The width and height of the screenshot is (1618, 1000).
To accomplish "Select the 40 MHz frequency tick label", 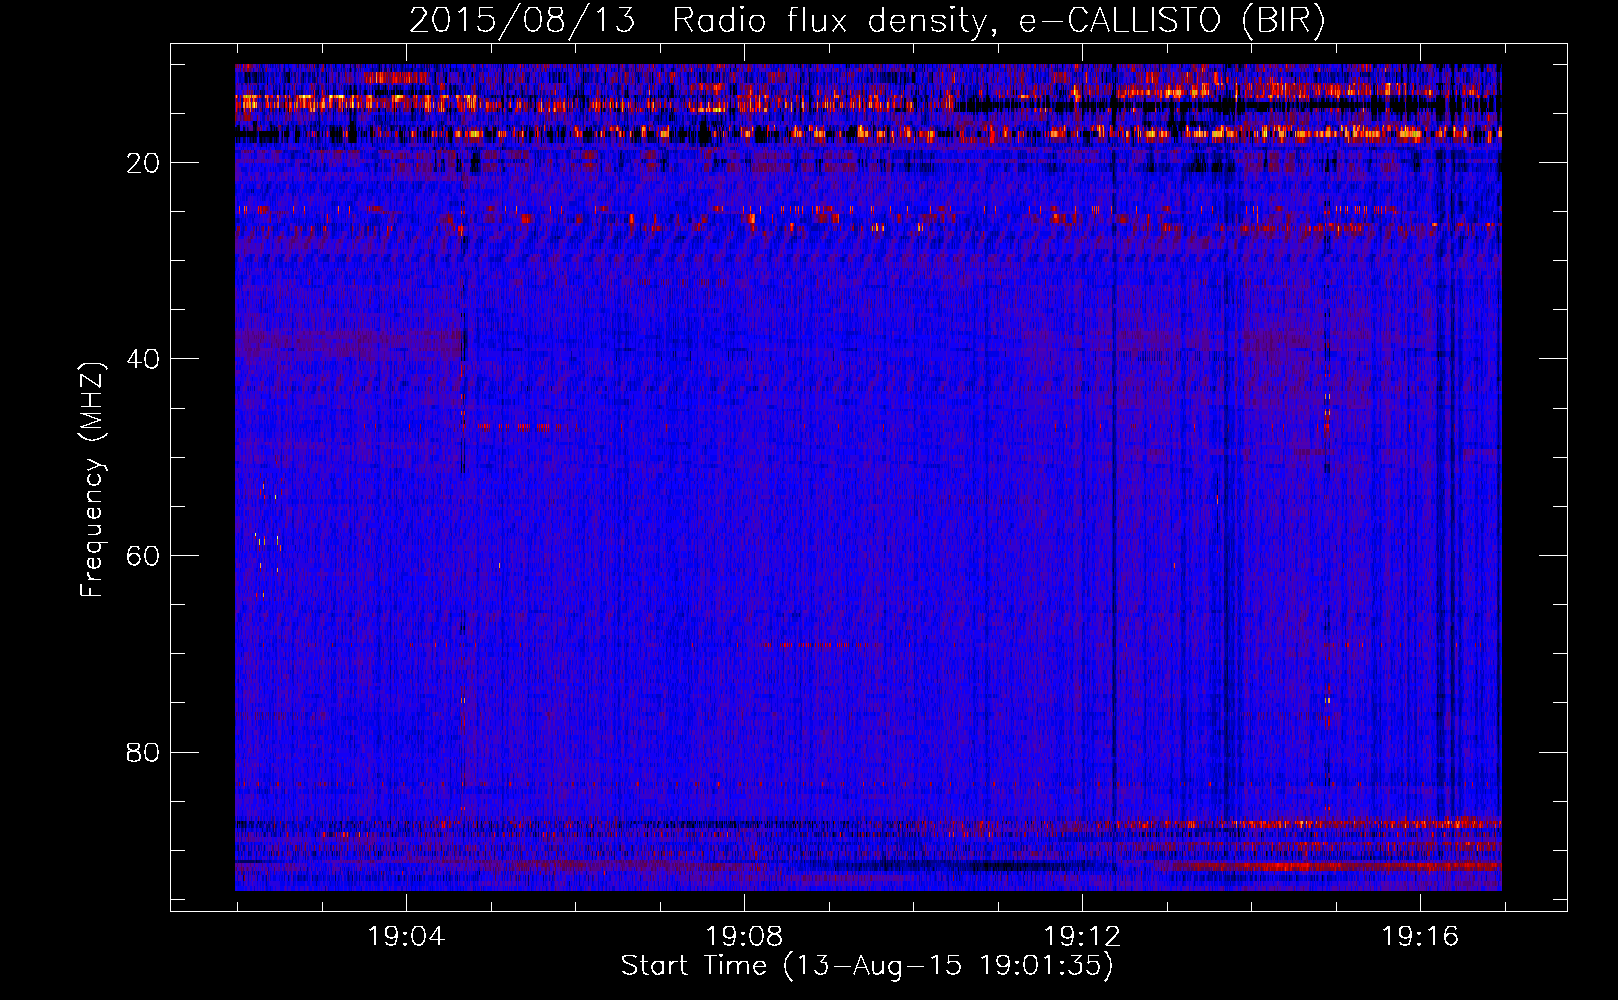I will (143, 359).
